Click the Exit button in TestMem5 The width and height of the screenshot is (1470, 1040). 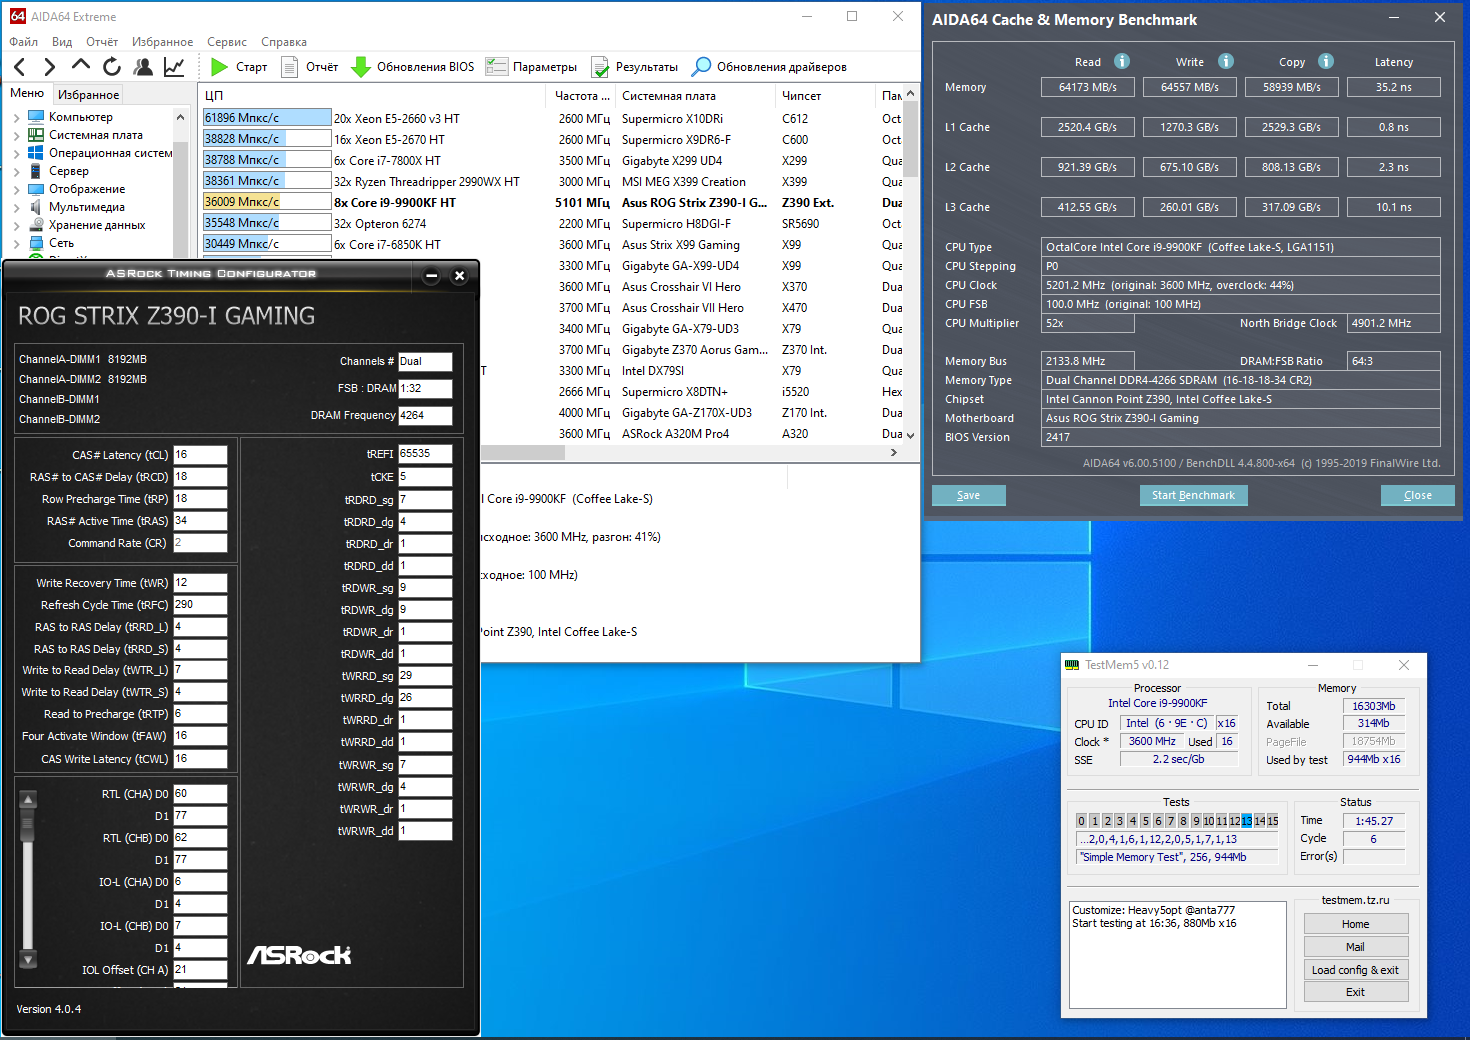pyautogui.click(x=1356, y=992)
